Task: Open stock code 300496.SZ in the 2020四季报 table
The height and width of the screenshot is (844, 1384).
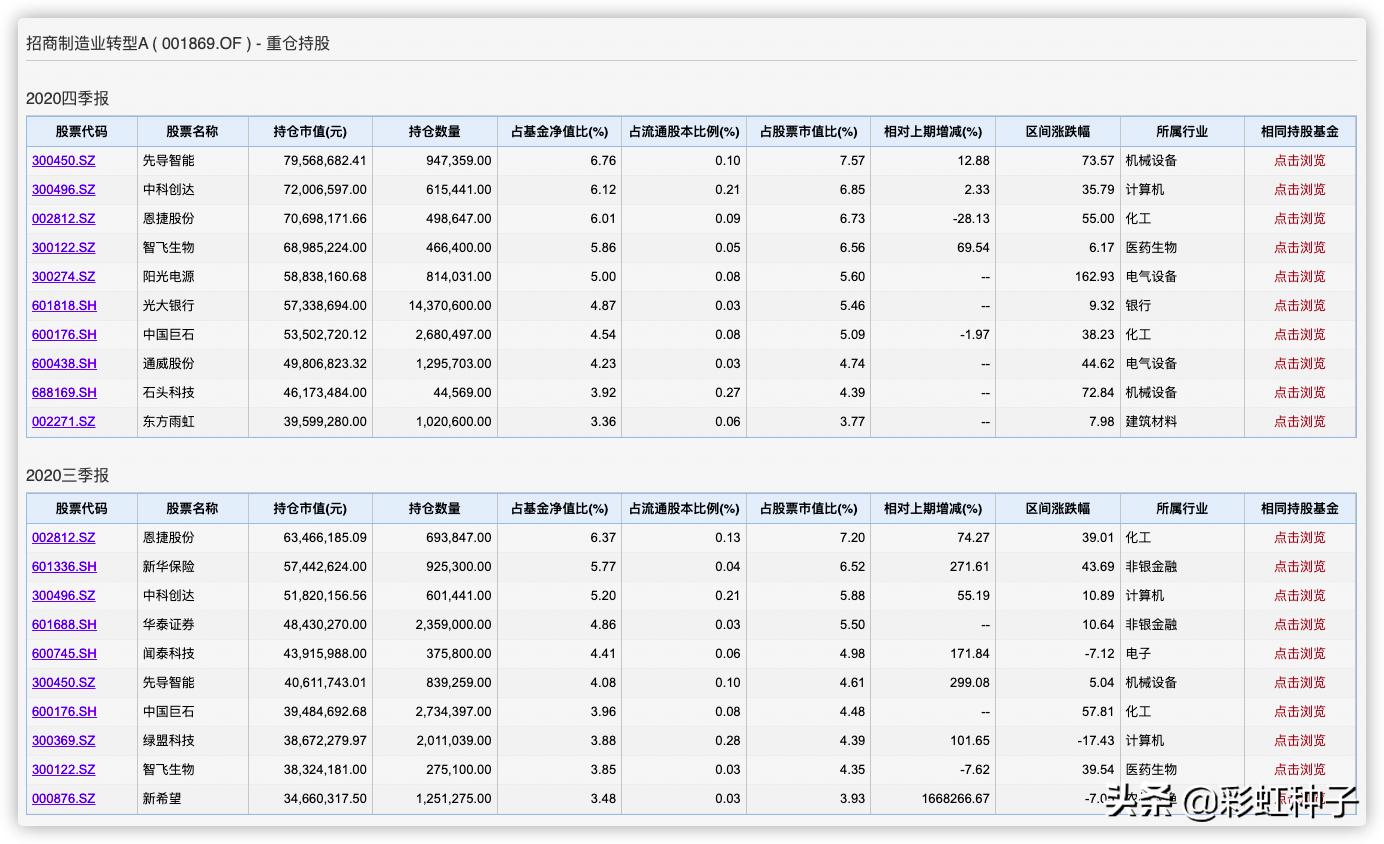Action: 63,189
